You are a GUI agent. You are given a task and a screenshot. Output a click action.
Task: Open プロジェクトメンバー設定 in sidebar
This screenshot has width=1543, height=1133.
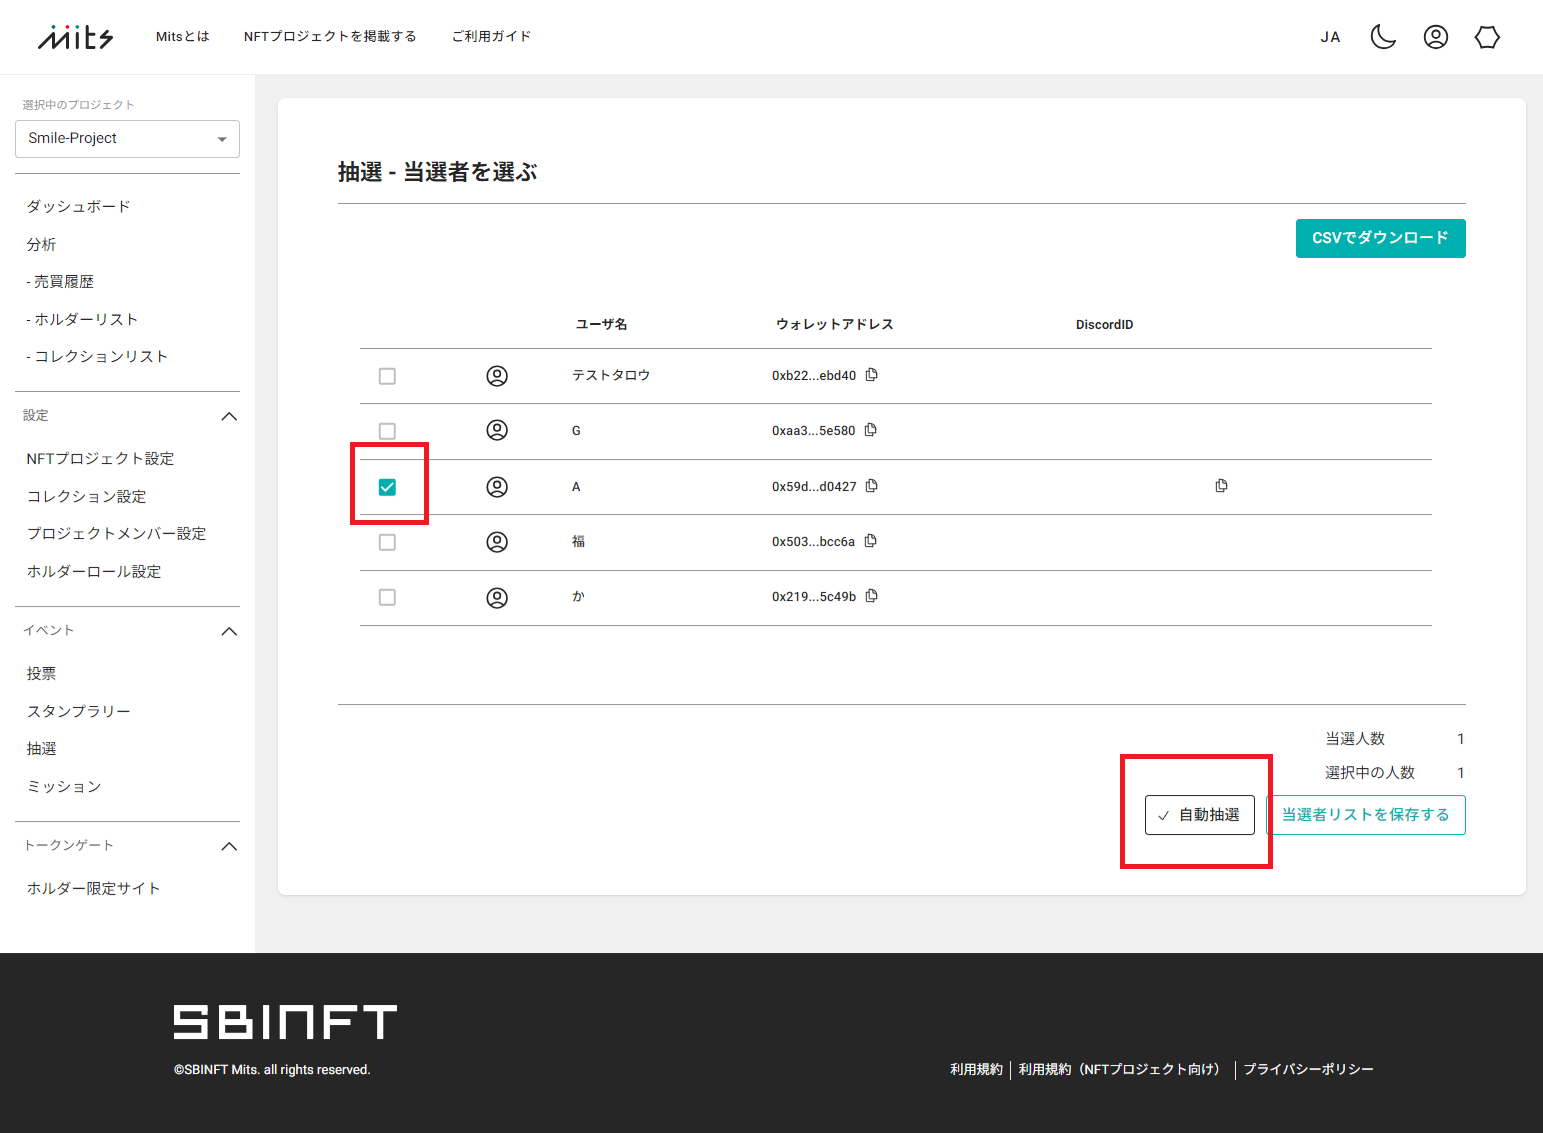[x=116, y=533]
